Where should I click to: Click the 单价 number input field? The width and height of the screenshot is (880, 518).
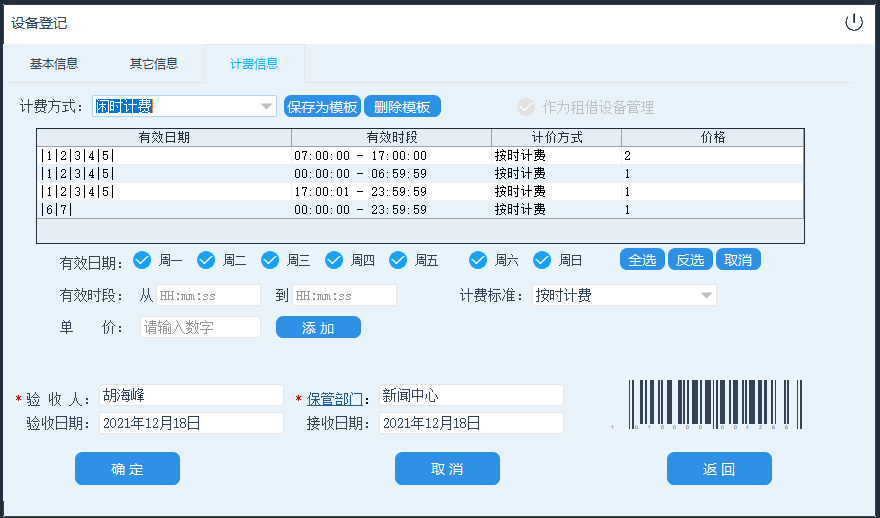pos(200,327)
